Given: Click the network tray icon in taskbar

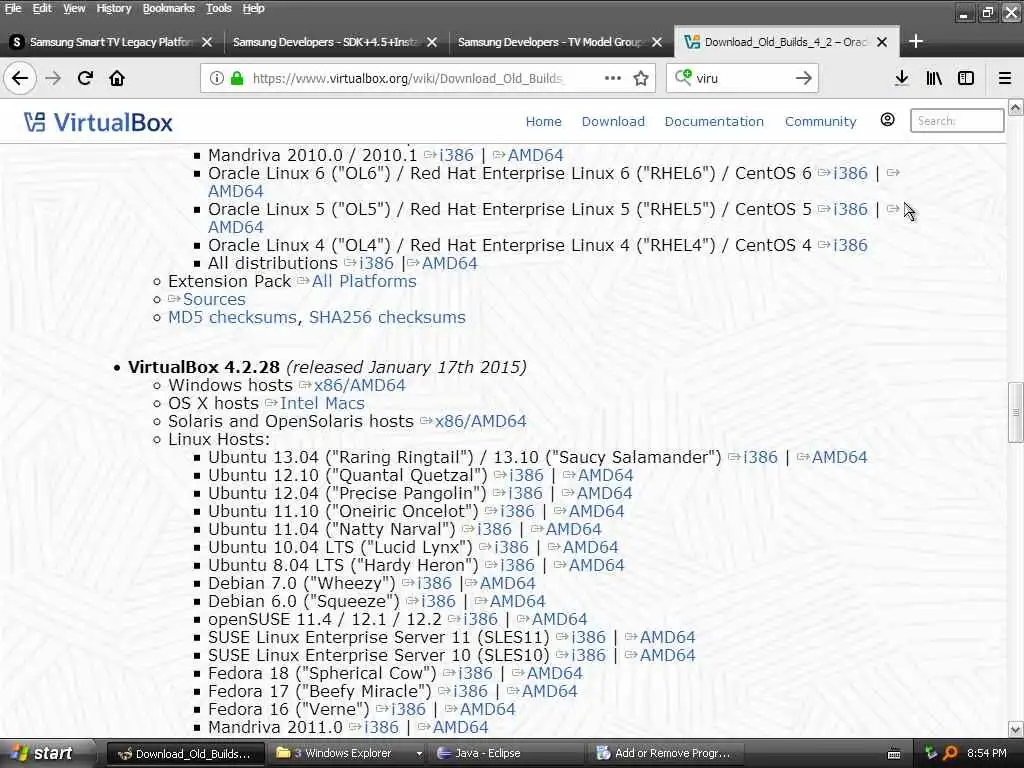Looking at the screenshot, I should pos(931,753).
